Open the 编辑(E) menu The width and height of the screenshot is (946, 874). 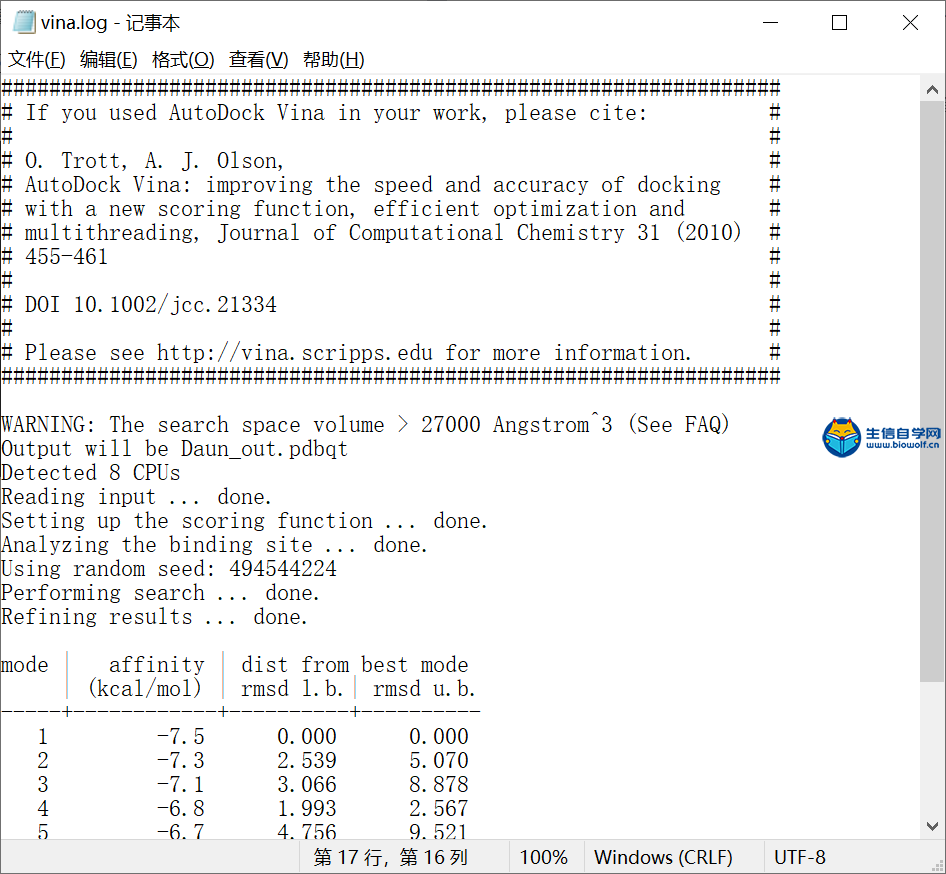(109, 60)
